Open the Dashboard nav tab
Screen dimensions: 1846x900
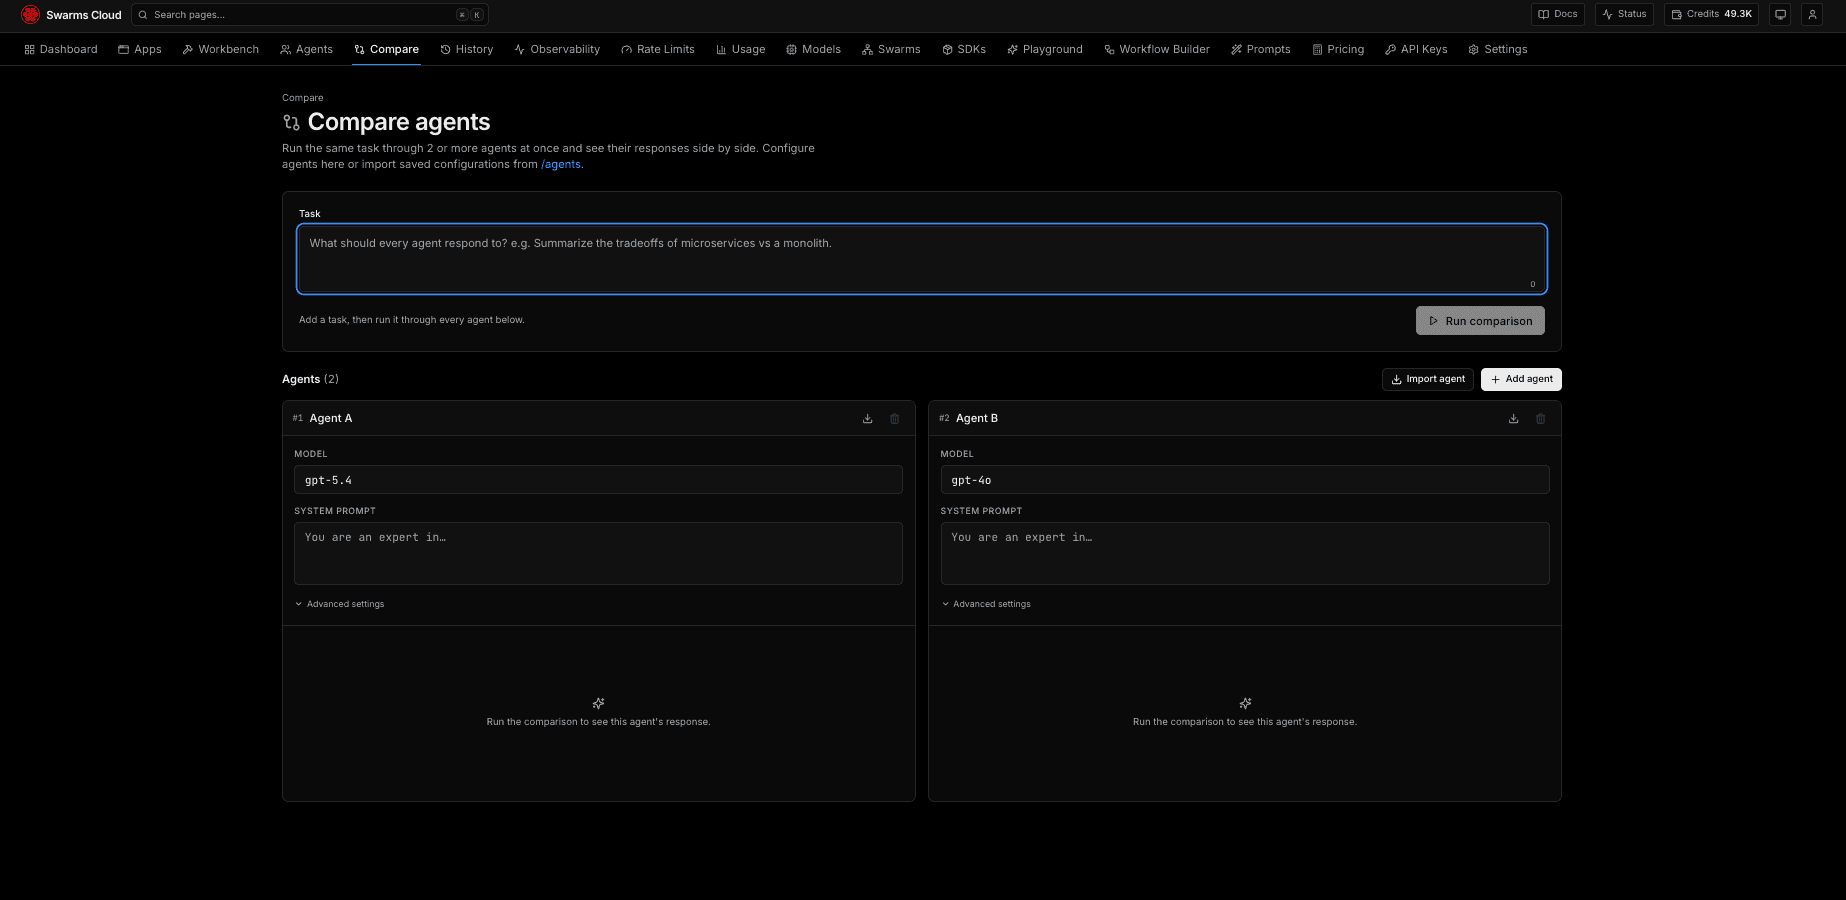(x=61, y=49)
